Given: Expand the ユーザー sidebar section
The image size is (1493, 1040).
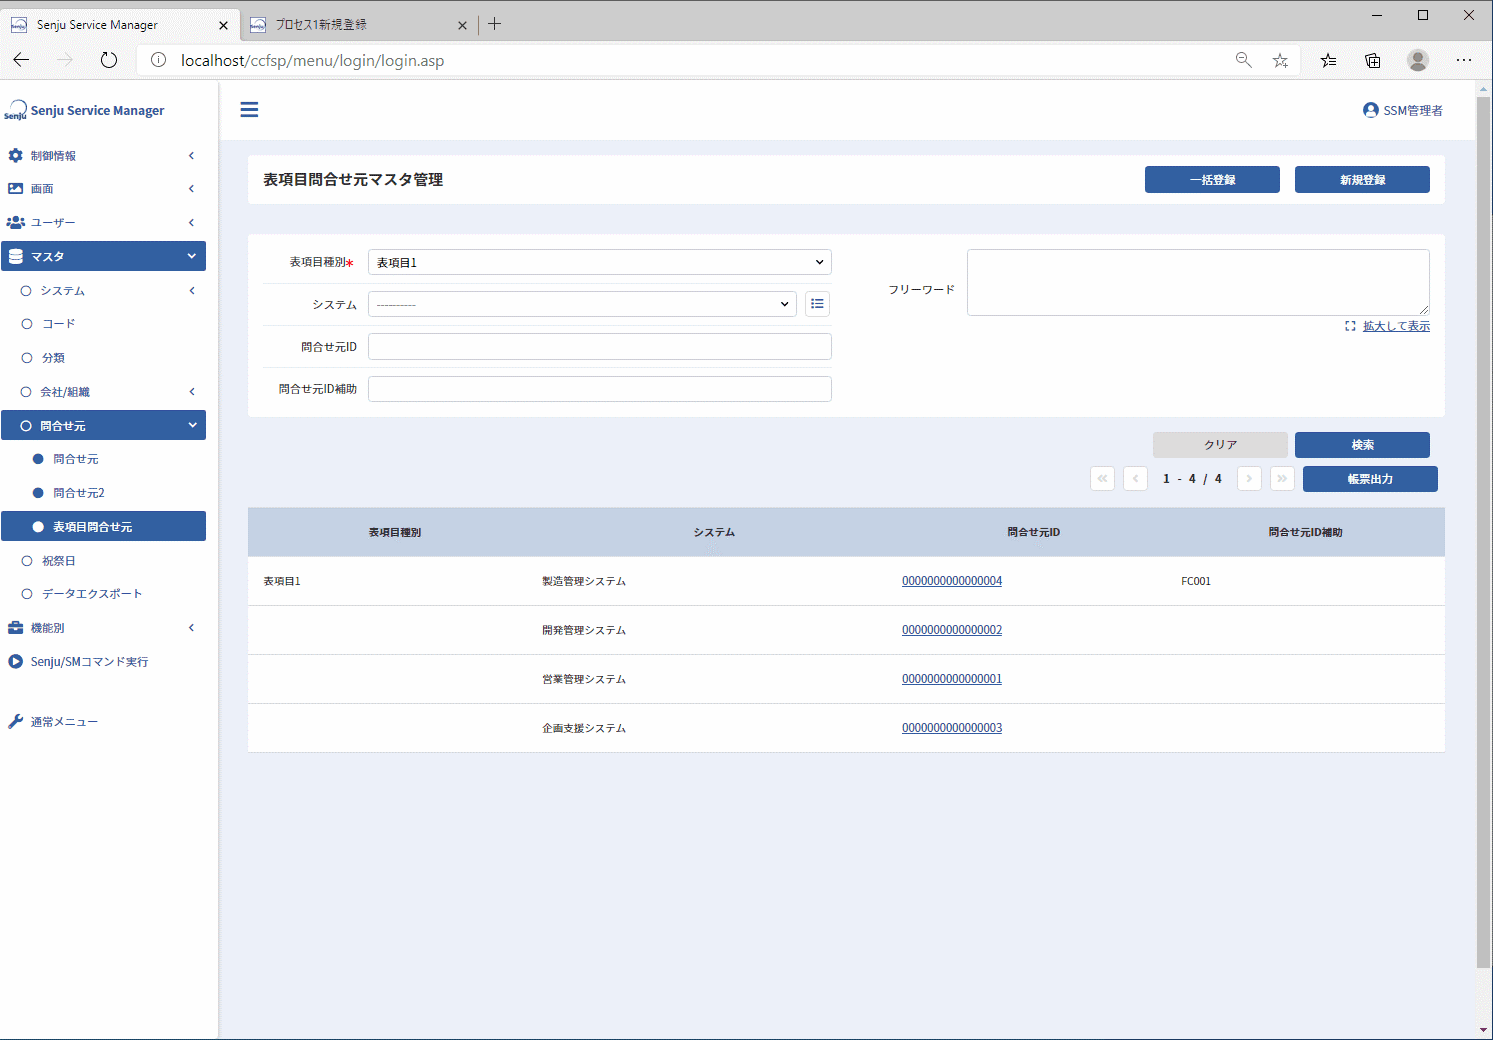Looking at the screenshot, I should point(103,223).
